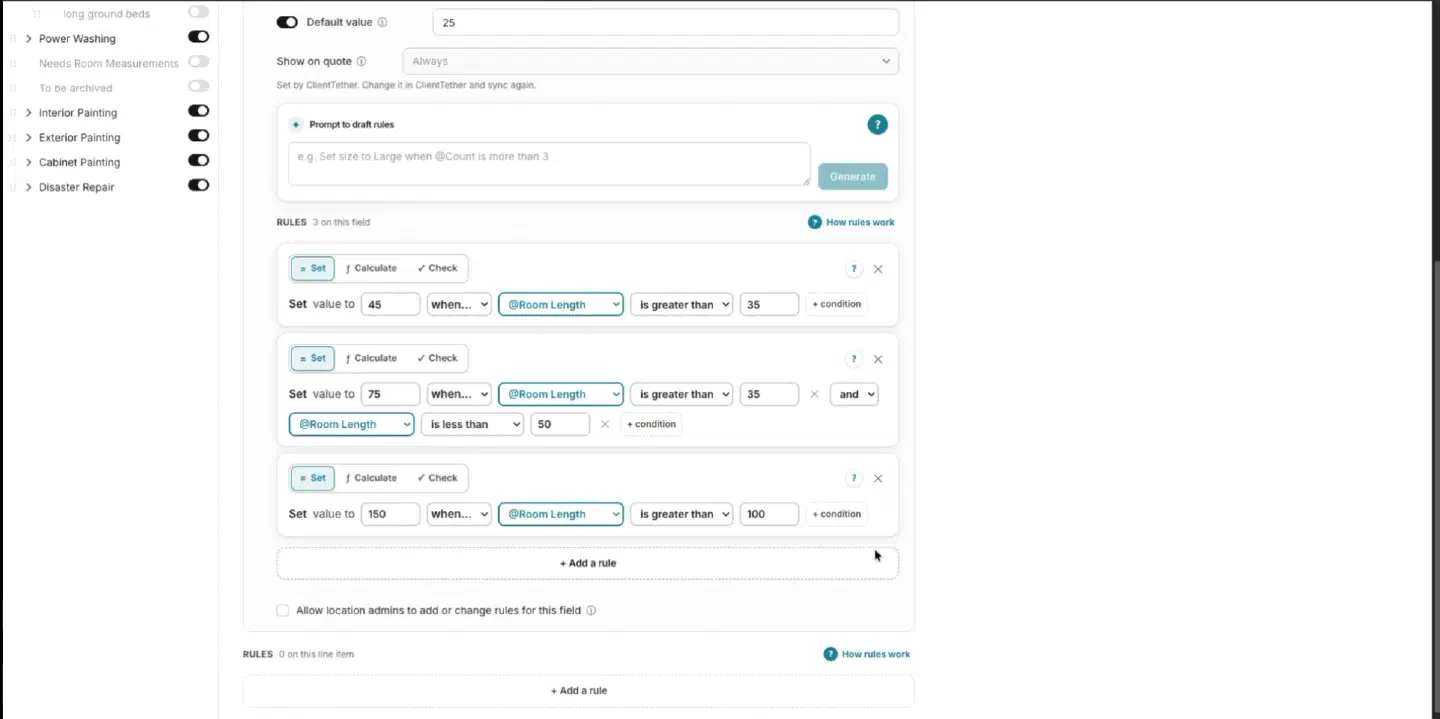Delete the rule that sets value to 150
The width and height of the screenshot is (1440, 719).
point(878,479)
